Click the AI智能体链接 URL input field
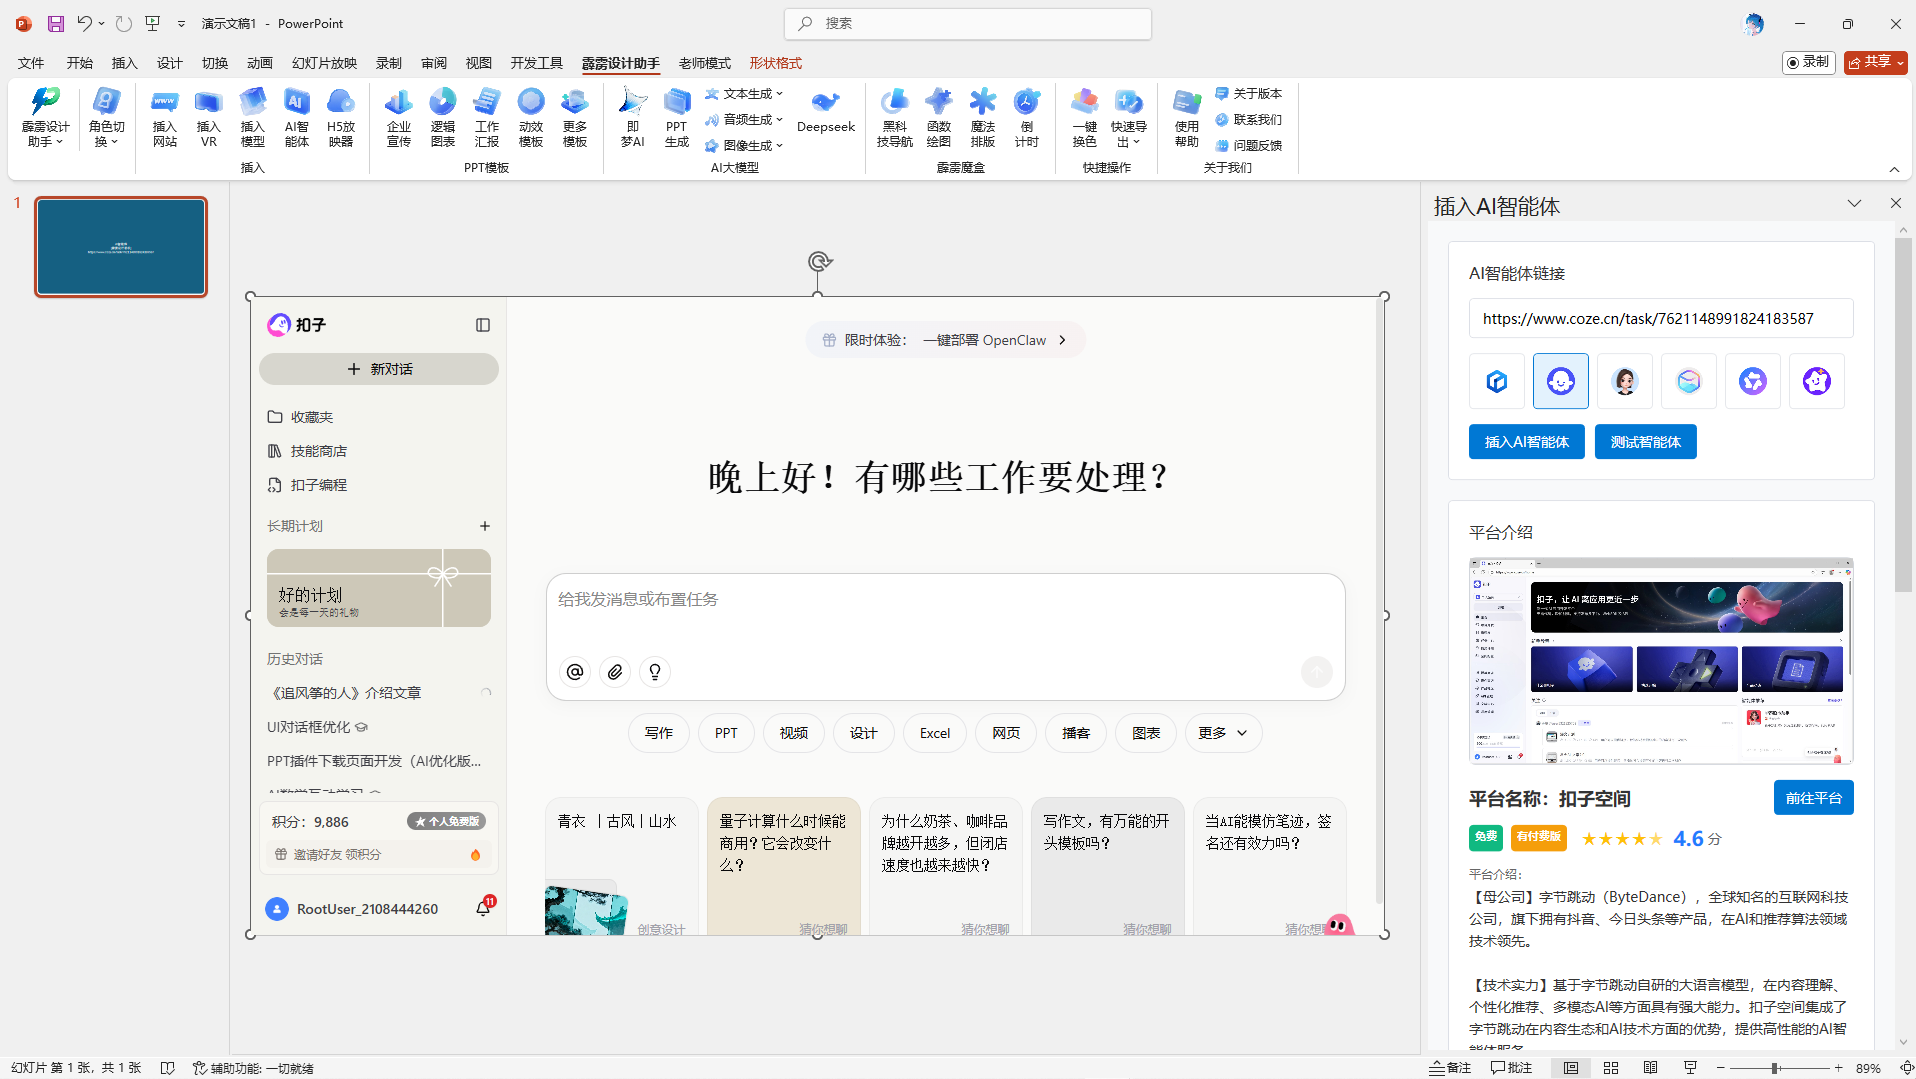The image size is (1916, 1079). 1660,319
